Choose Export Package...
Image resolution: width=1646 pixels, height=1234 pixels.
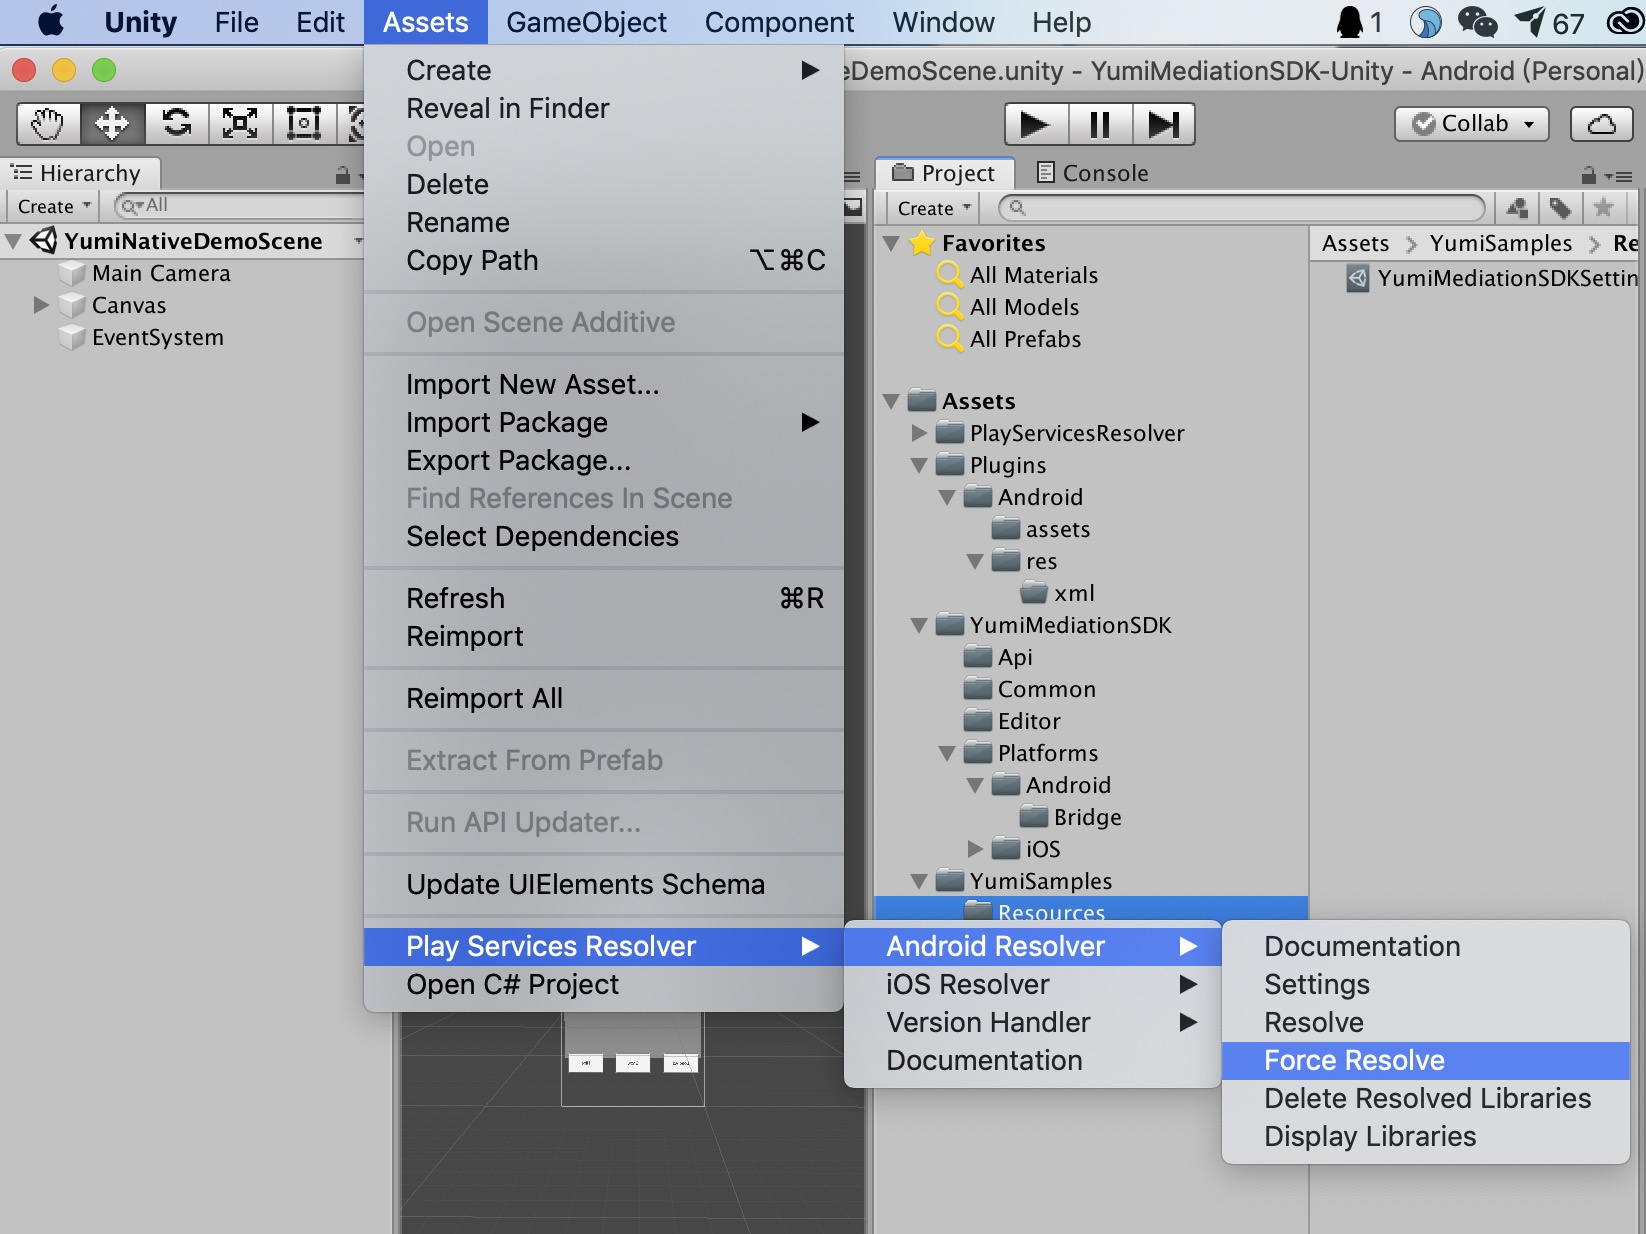click(604, 460)
